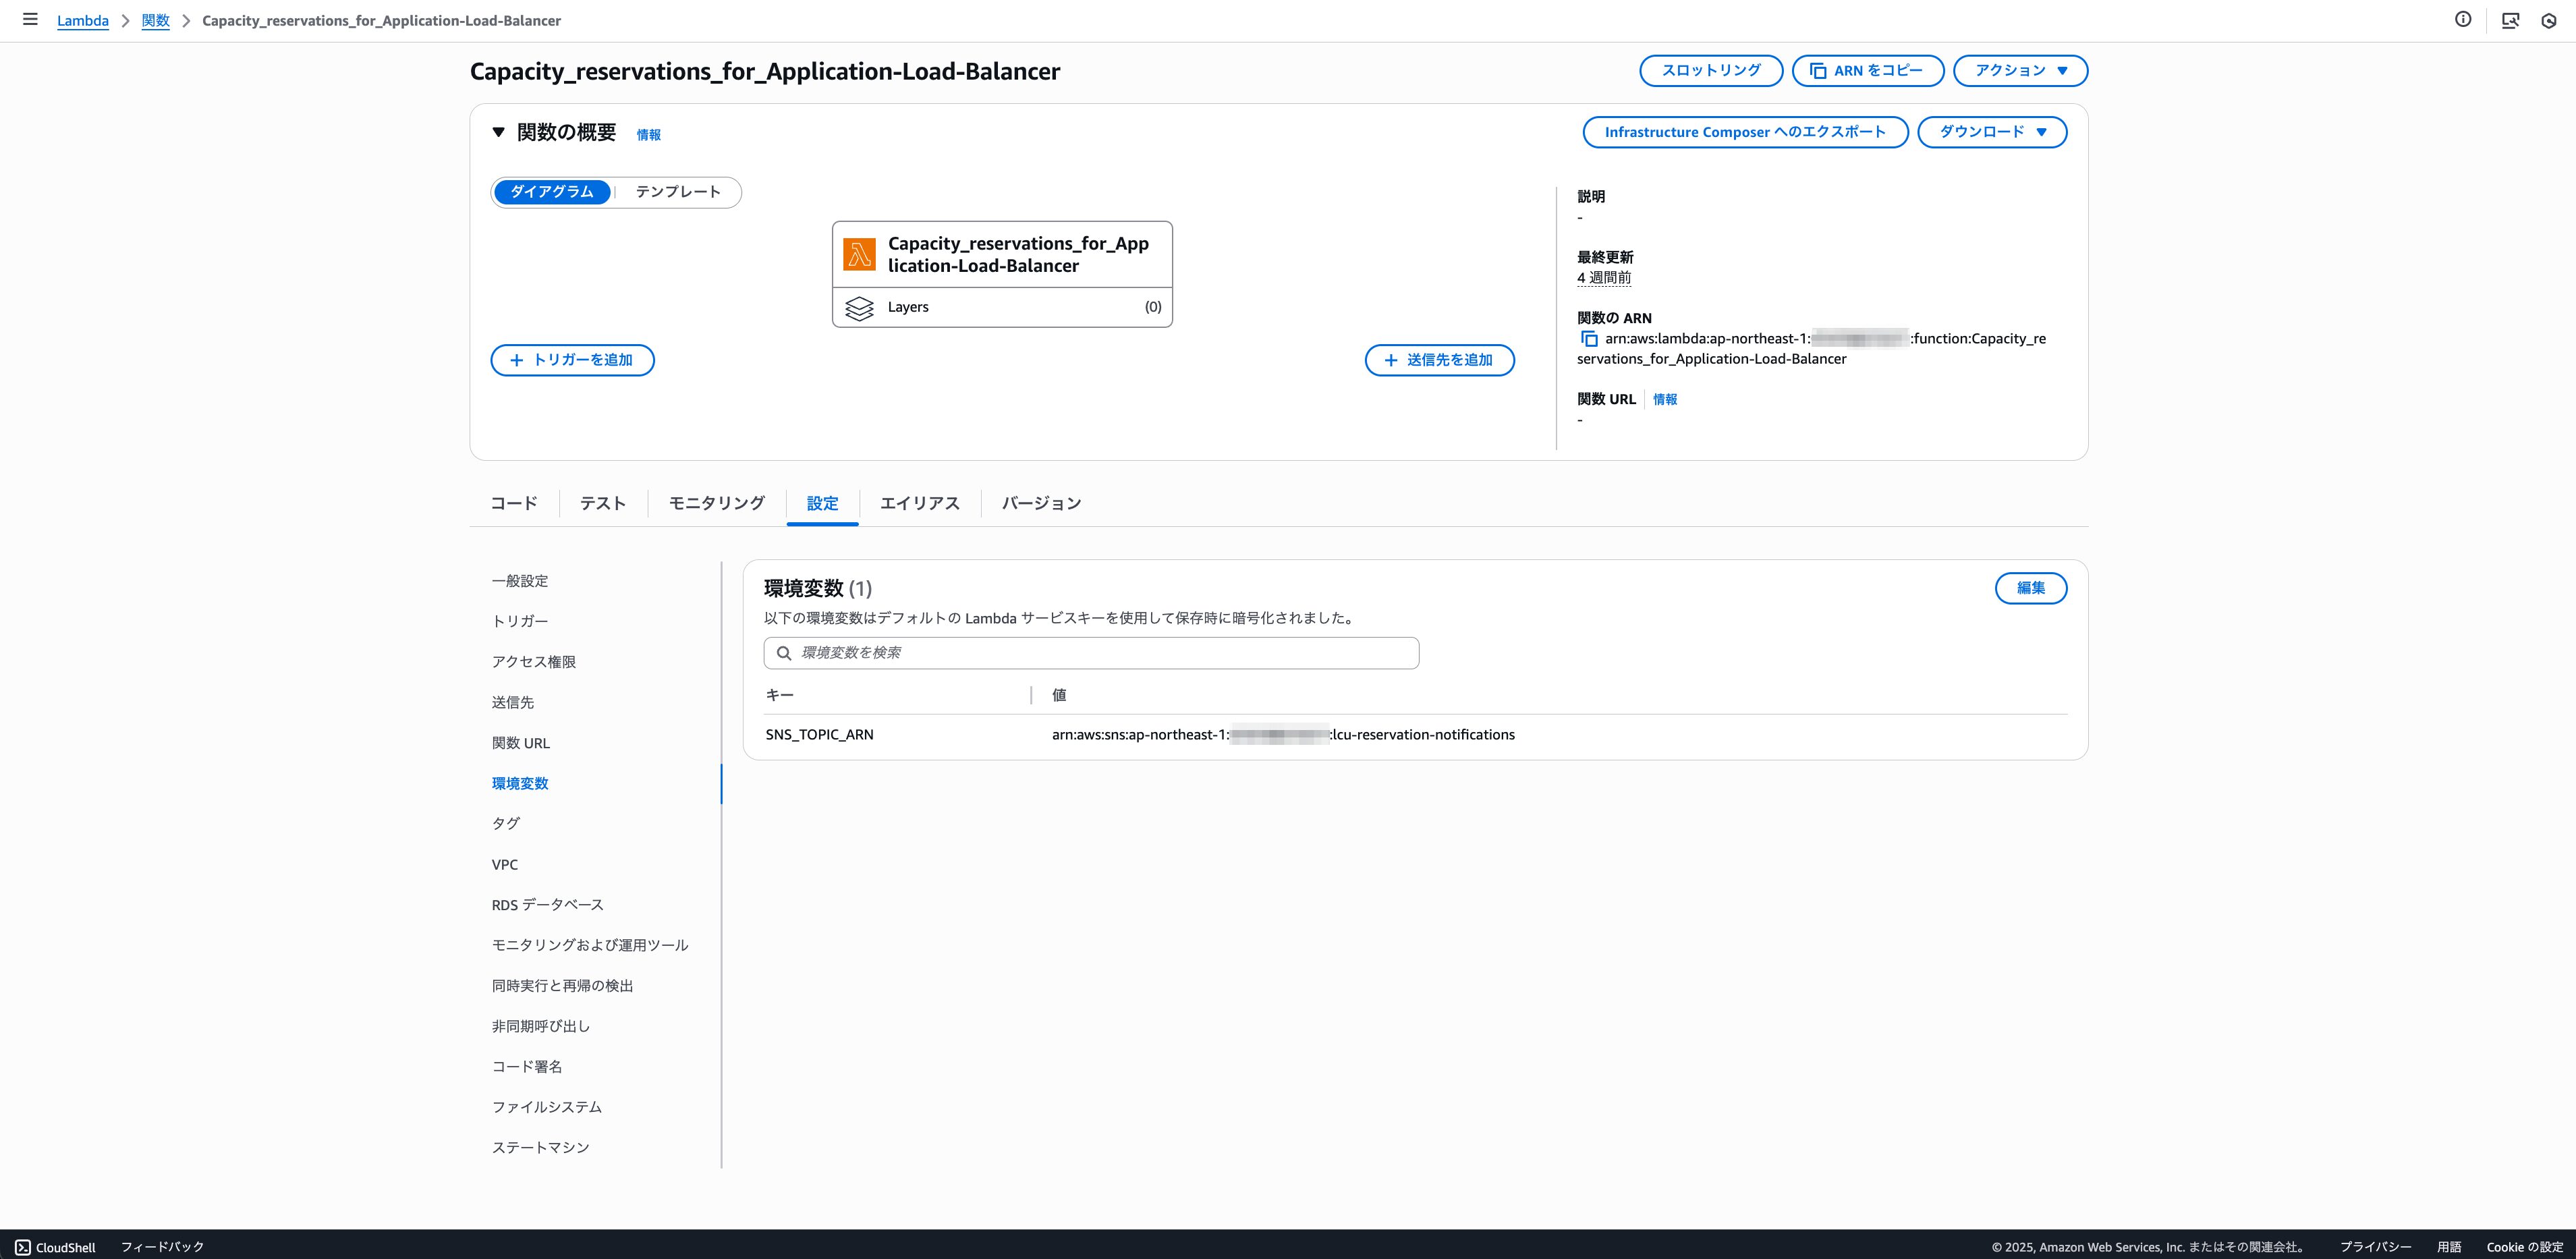Open 一般設定 in the side menu
2576x1259 pixels.
coord(520,581)
